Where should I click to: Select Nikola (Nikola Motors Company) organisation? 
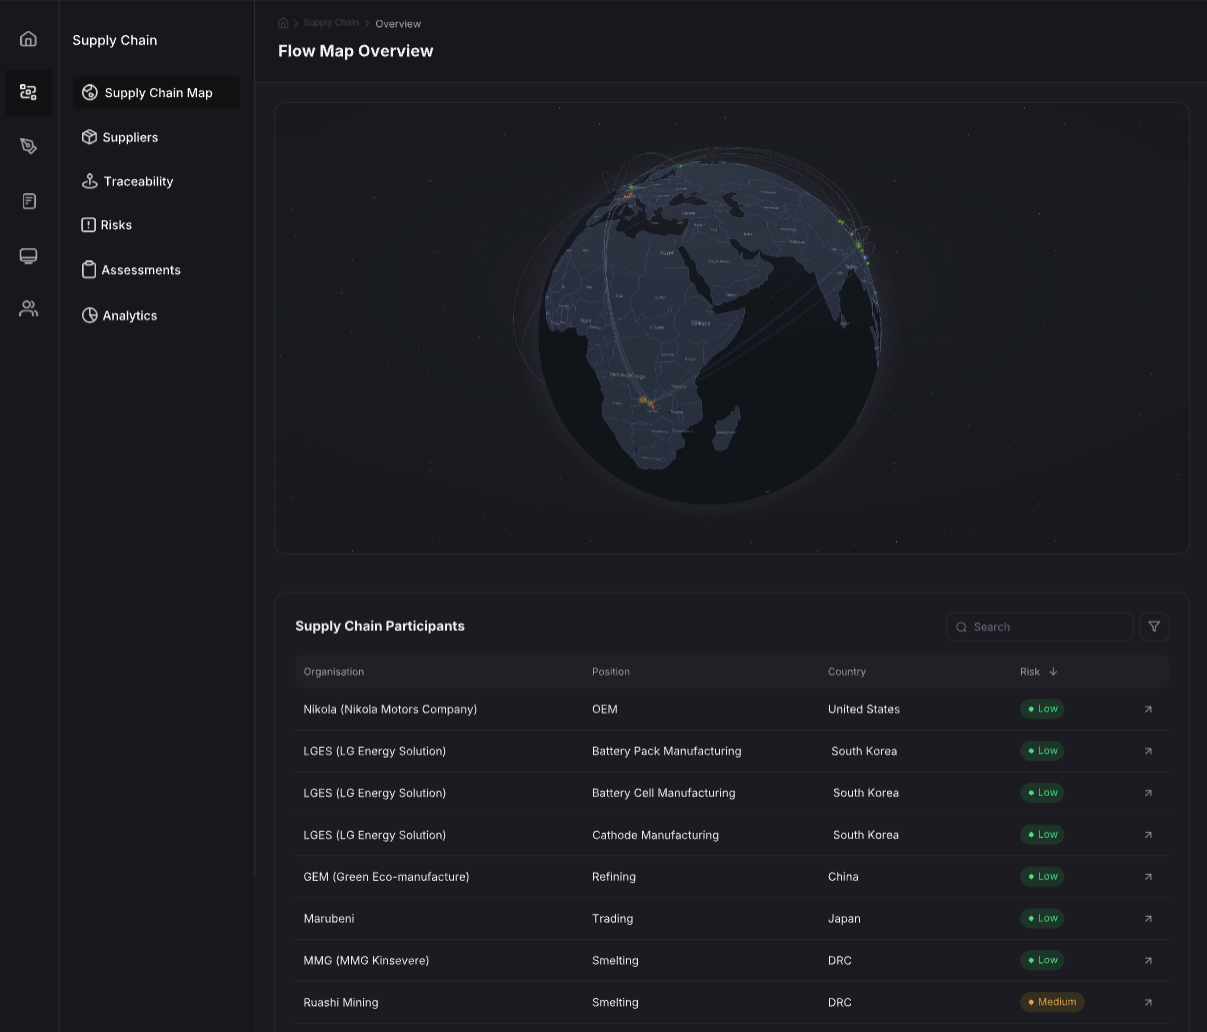point(390,709)
